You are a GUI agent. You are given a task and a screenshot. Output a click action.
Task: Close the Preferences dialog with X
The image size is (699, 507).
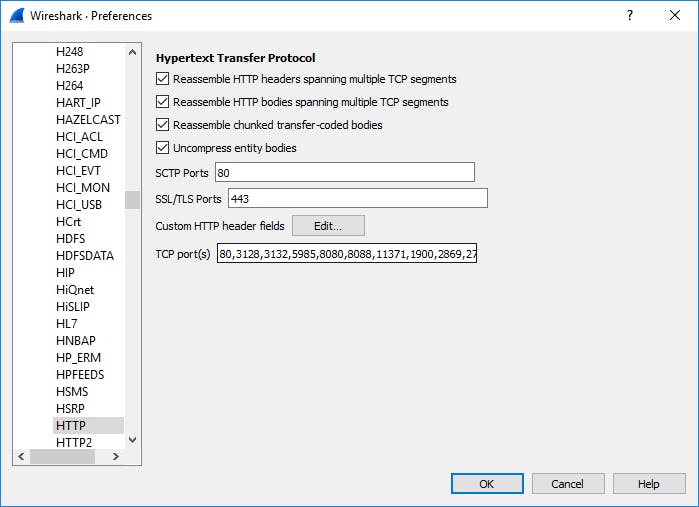675,16
